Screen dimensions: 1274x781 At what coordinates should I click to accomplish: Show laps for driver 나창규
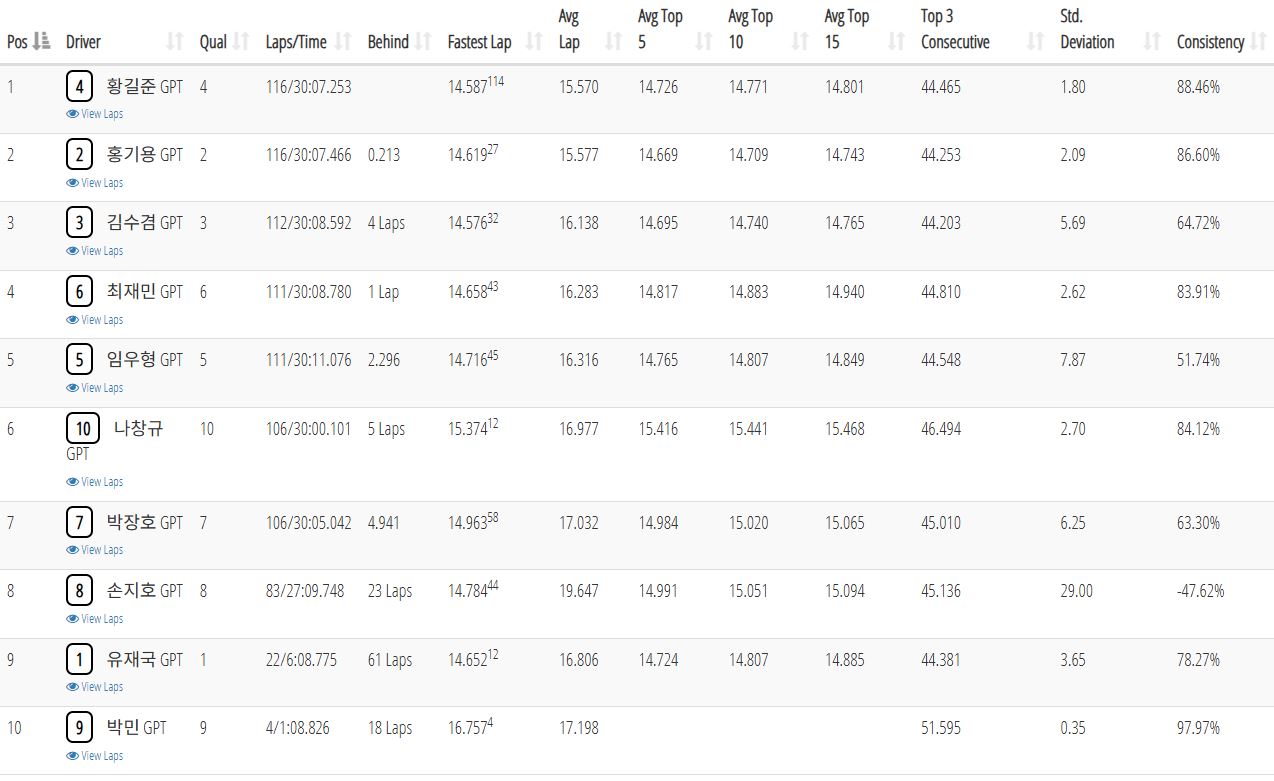95,482
